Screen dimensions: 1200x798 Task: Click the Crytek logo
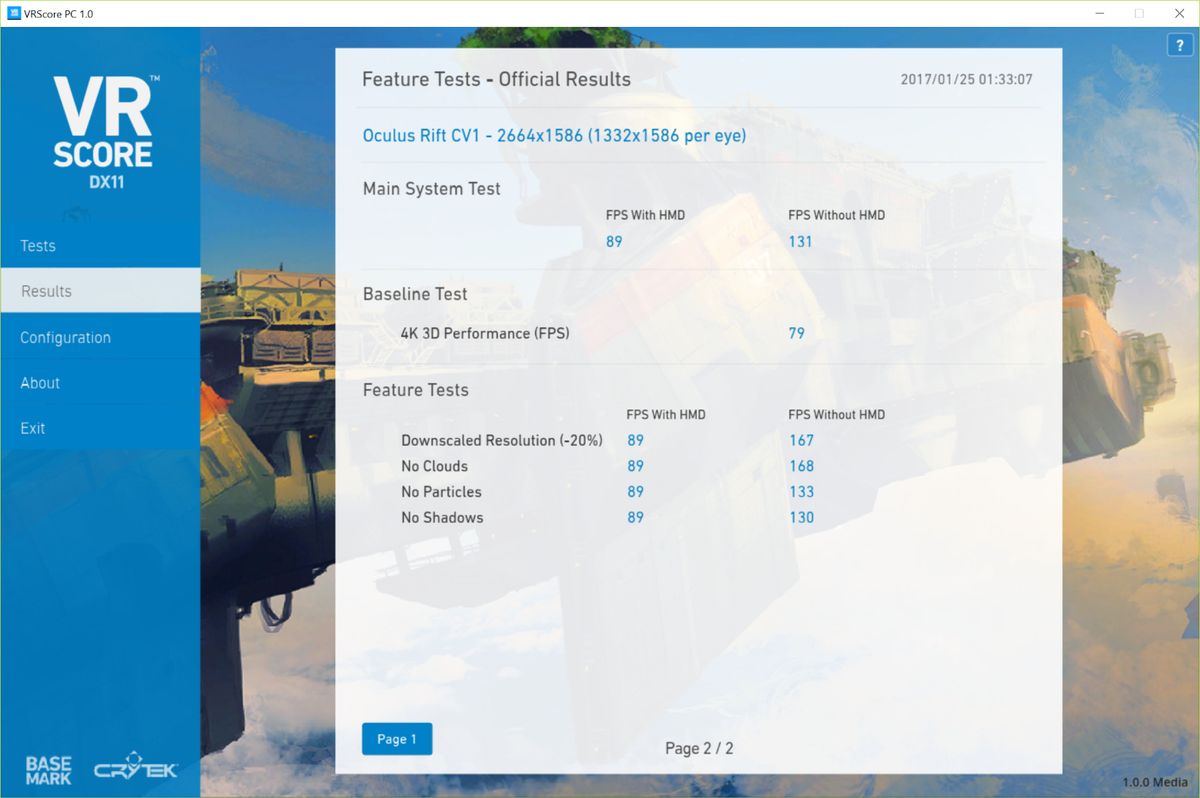(136, 769)
